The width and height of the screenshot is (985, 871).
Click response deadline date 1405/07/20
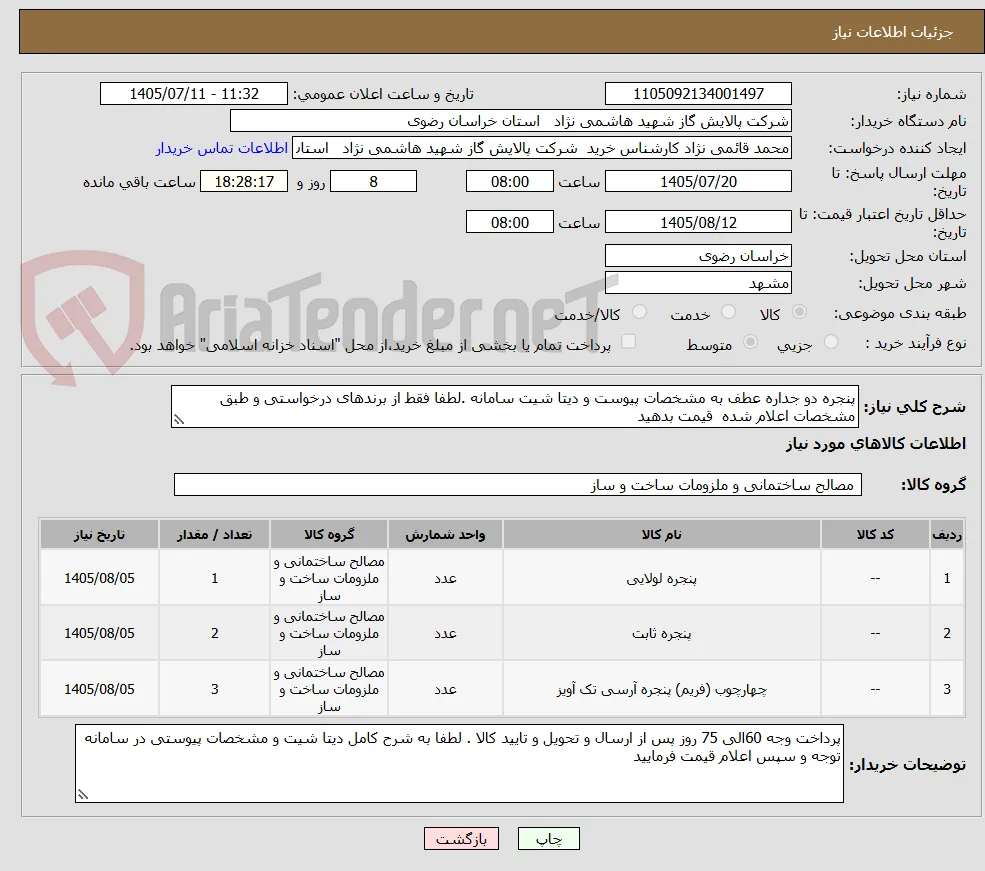(698, 181)
